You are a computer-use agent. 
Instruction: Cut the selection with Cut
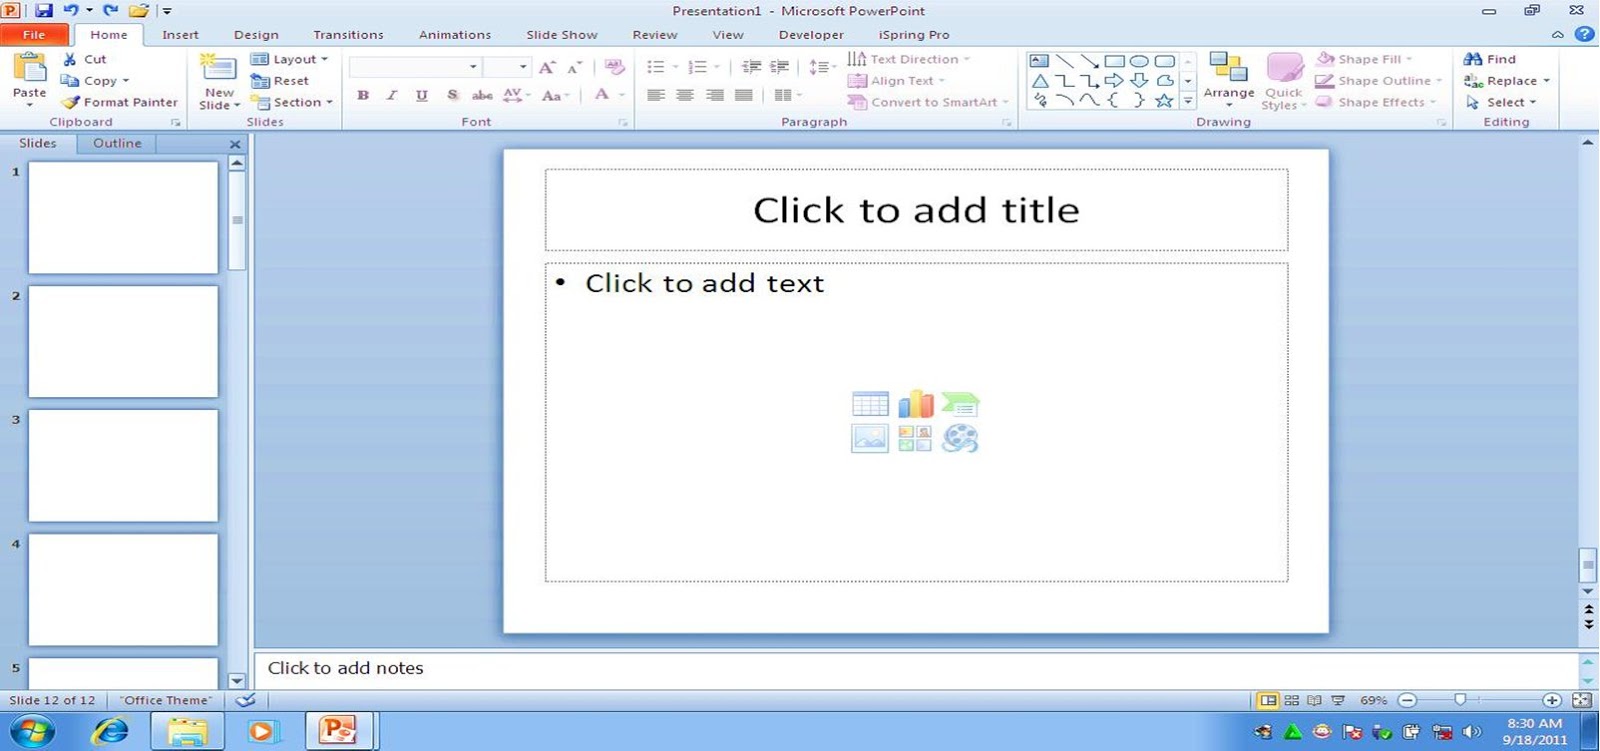click(x=84, y=59)
